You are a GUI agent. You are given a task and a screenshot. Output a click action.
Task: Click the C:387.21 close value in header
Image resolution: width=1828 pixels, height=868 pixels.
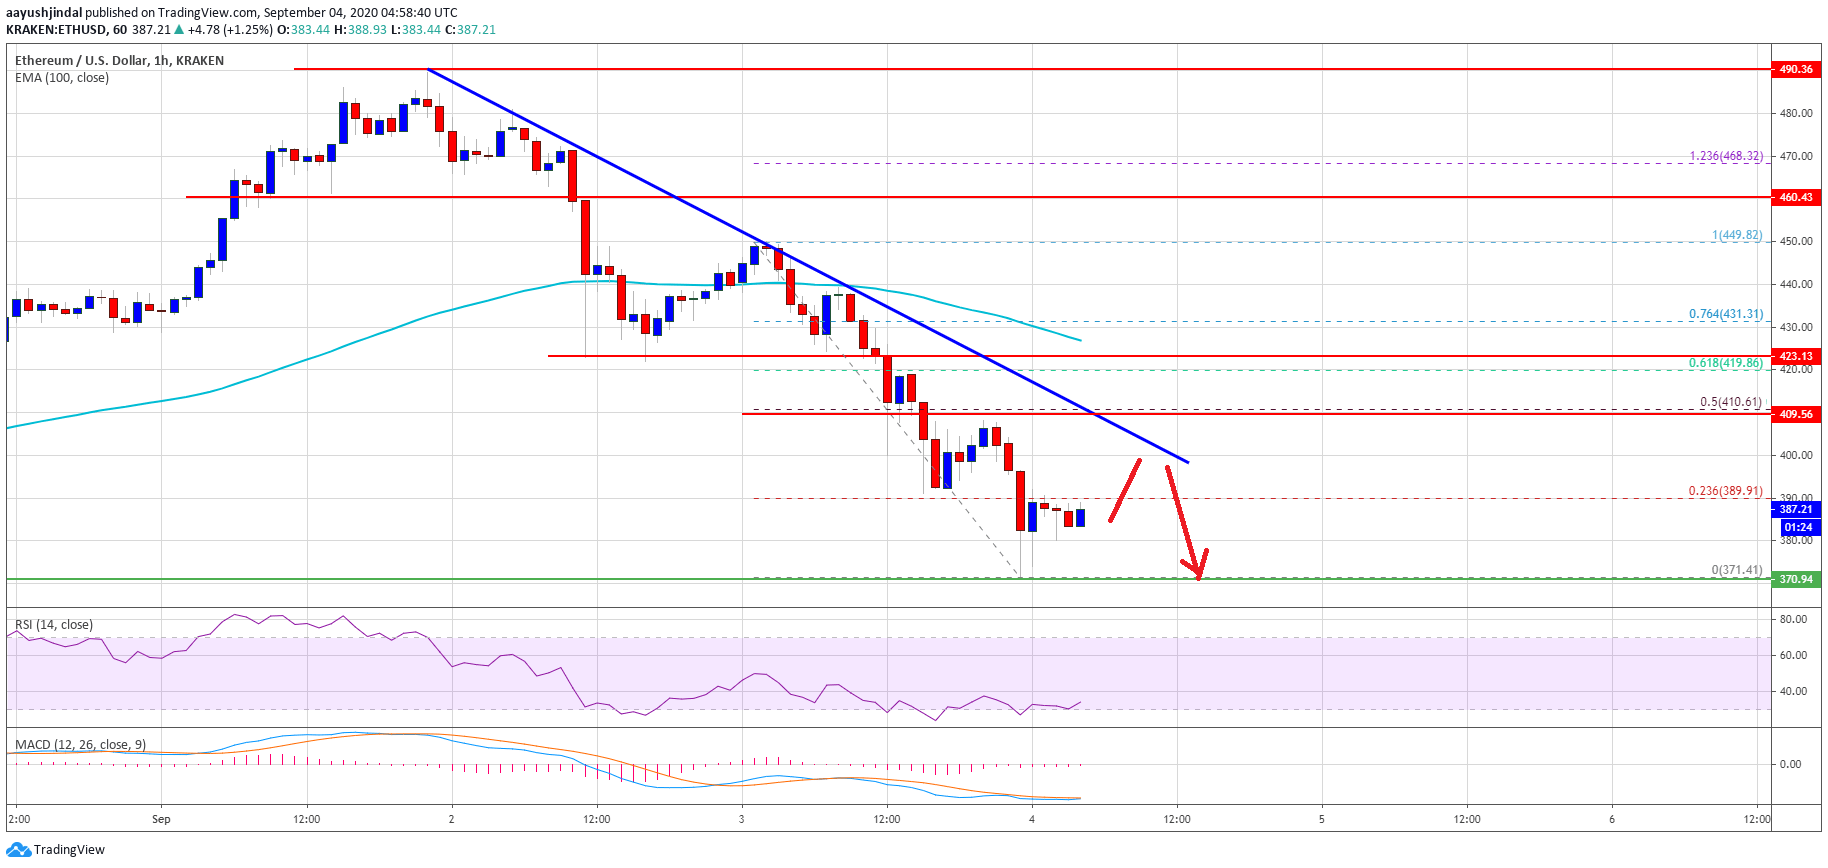(470, 30)
